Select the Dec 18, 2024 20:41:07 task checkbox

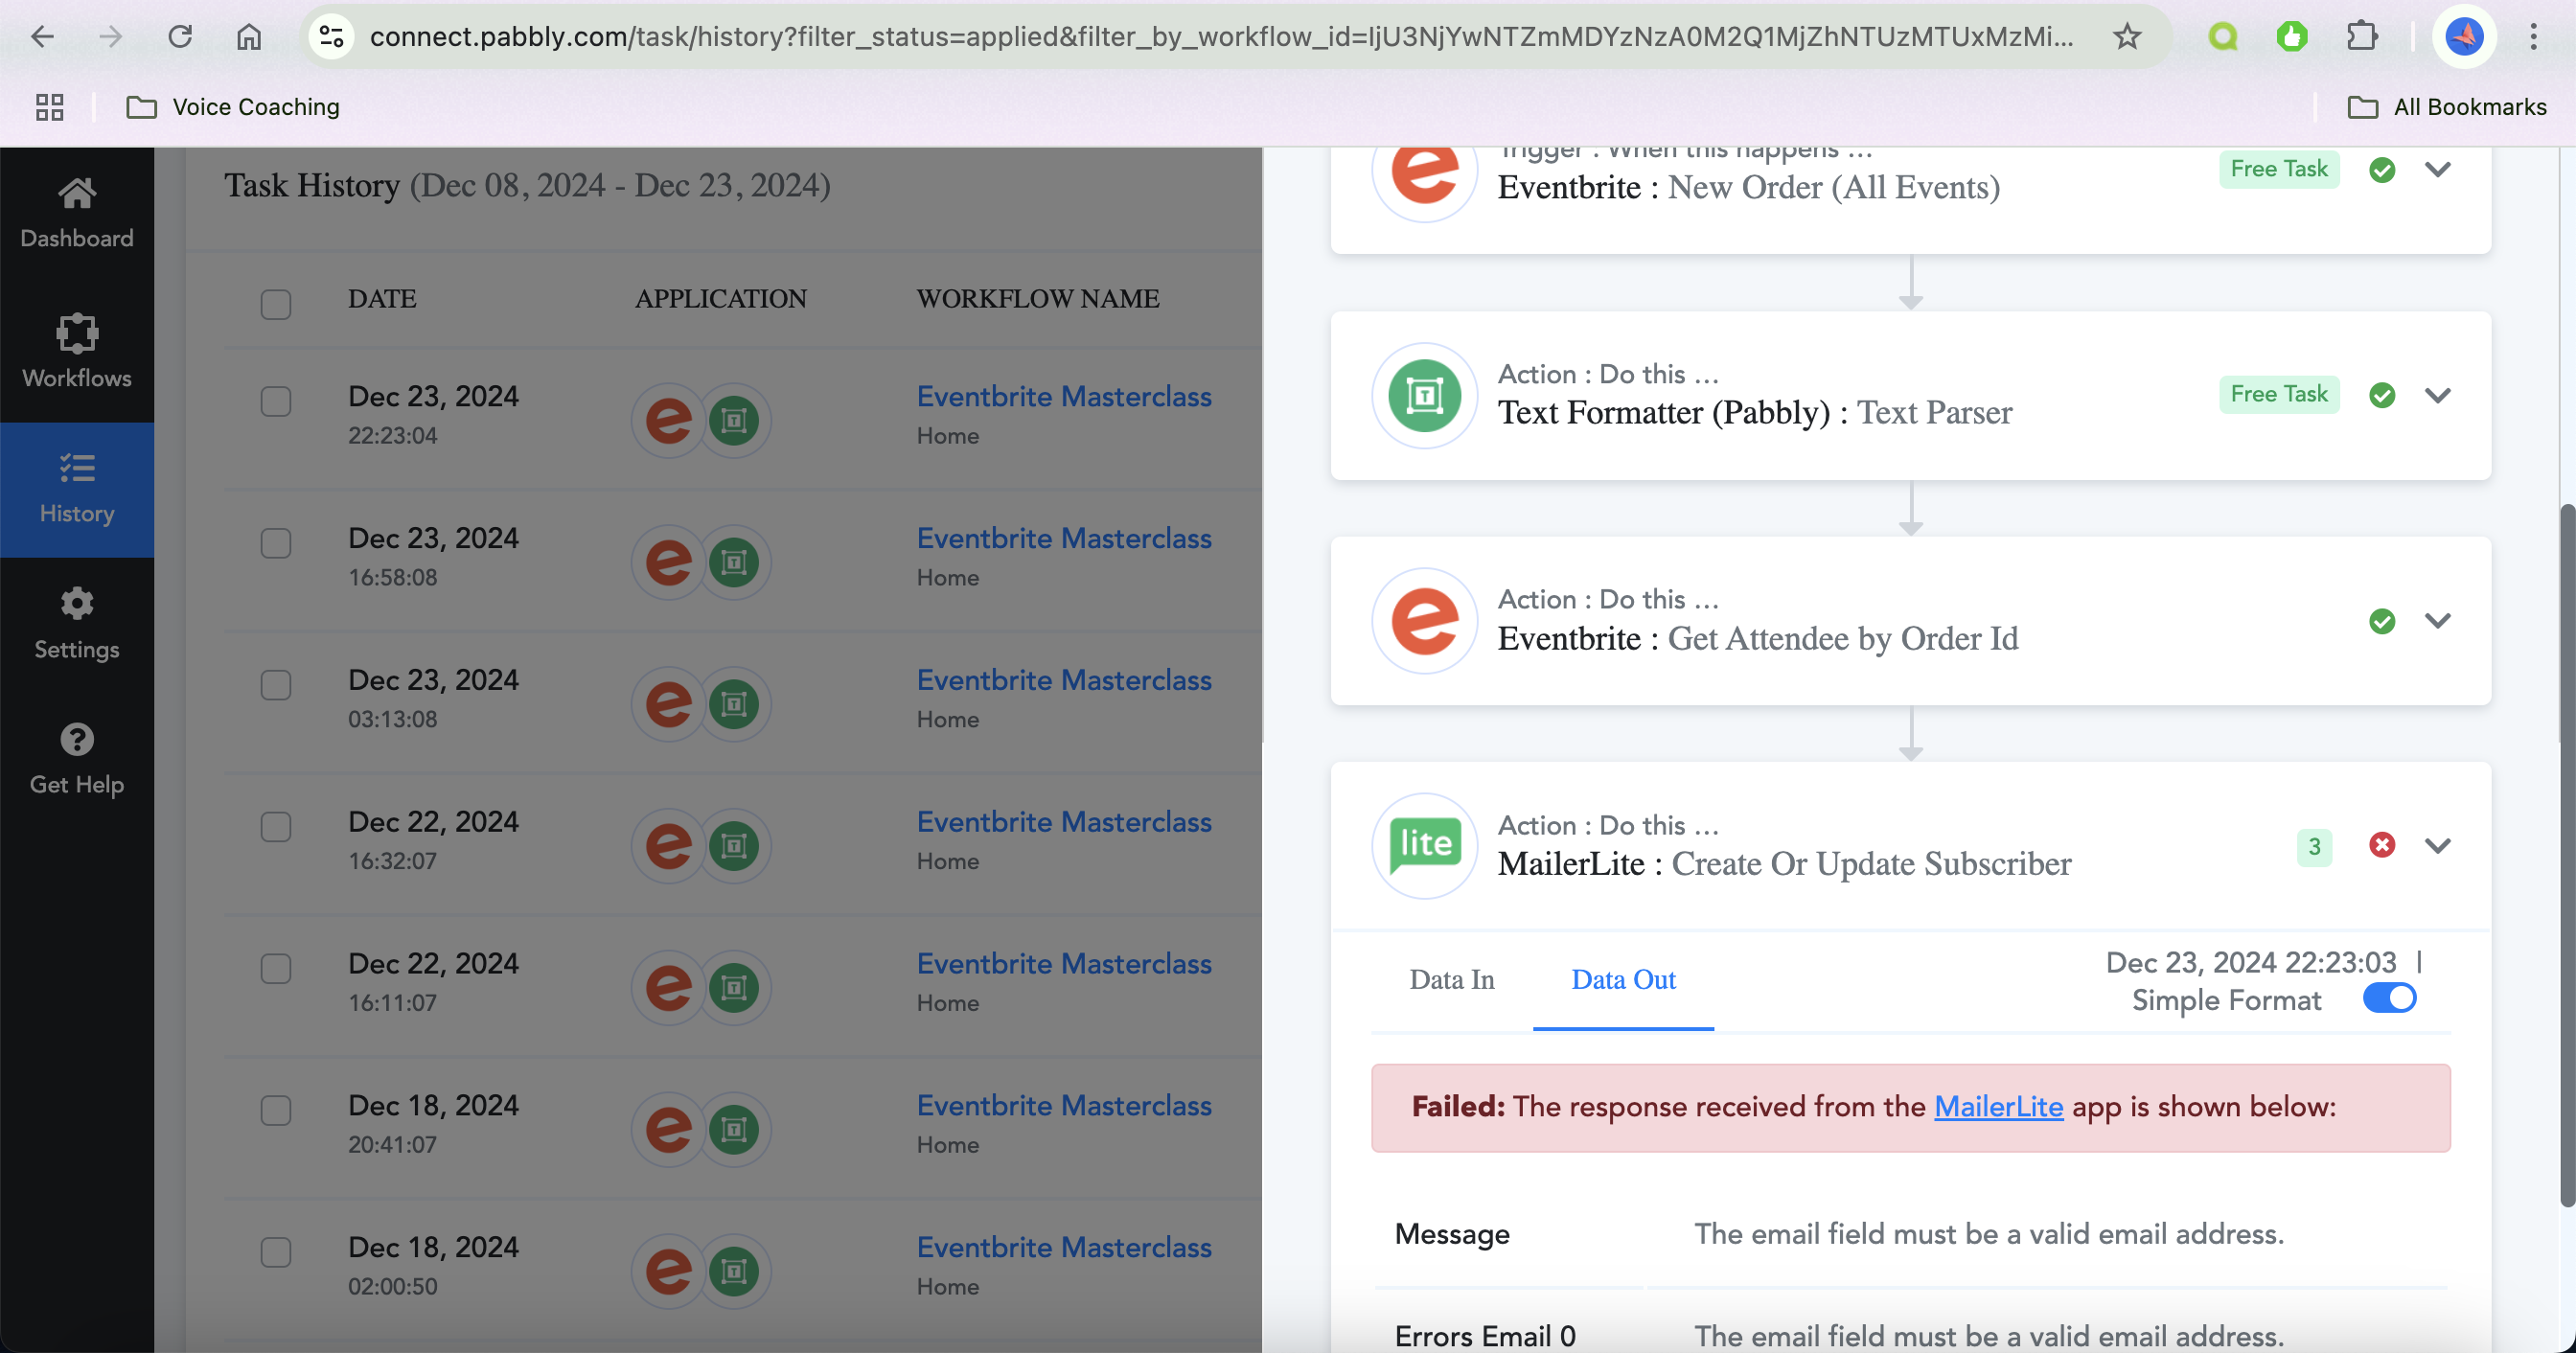276,1111
